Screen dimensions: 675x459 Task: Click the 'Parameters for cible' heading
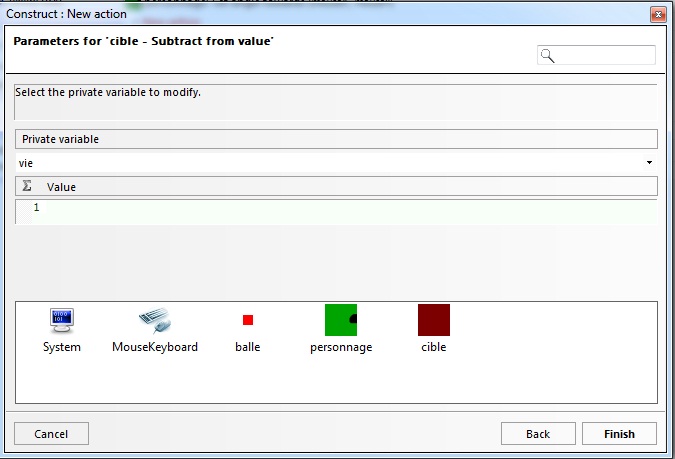pos(143,41)
